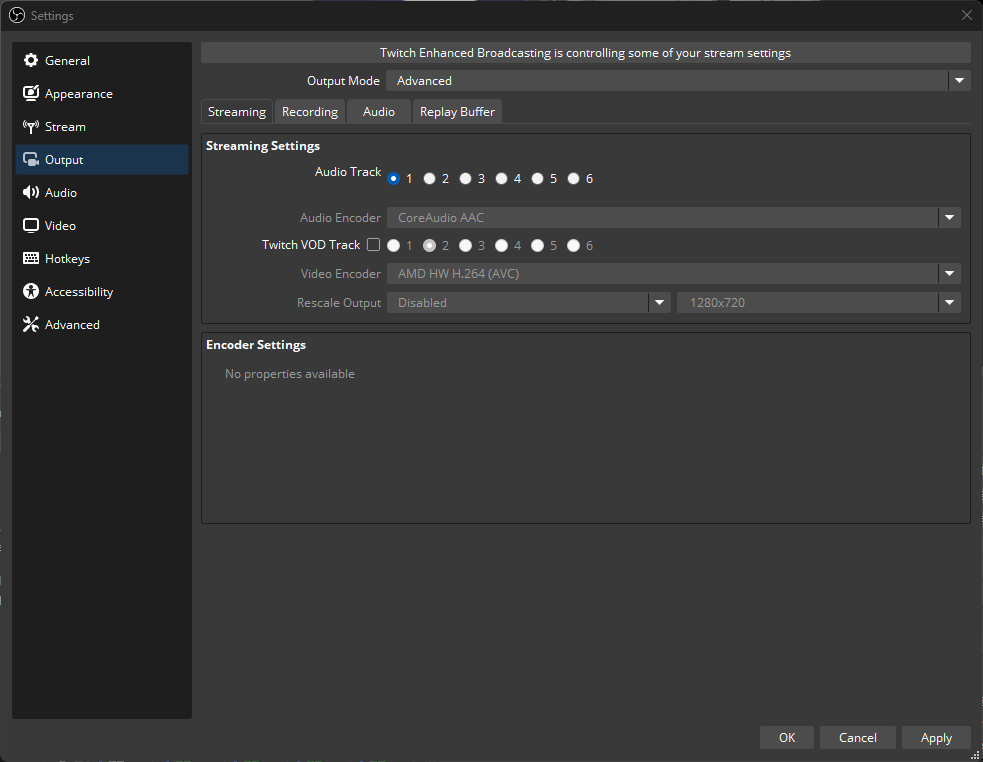Click the Audio Encoder dropdown arrow
The image size is (983, 762).
point(949,218)
